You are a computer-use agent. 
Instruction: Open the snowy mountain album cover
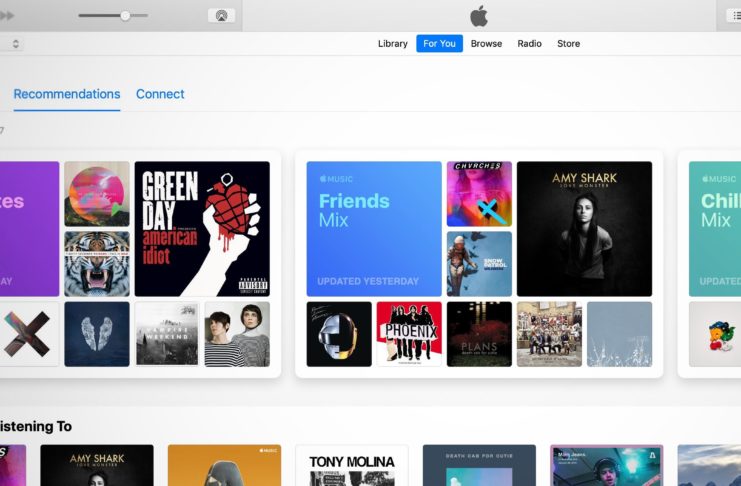point(709,465)
